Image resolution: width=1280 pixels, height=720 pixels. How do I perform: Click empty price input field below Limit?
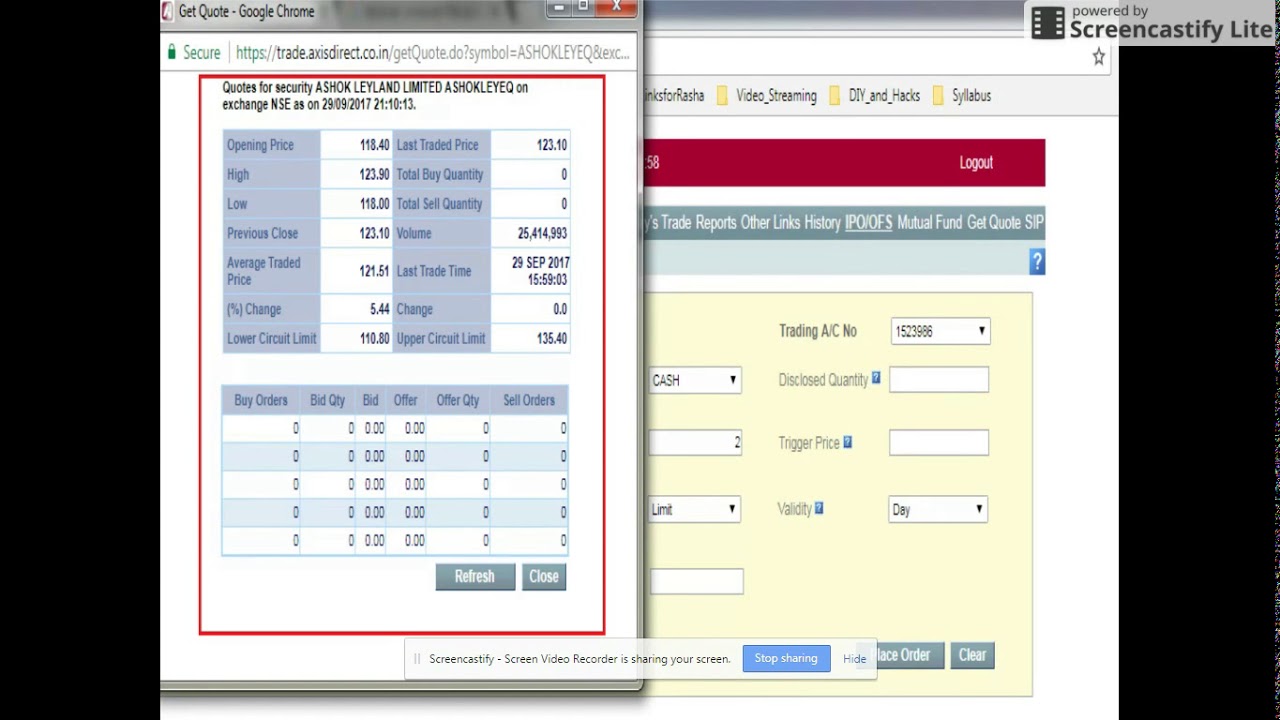(696, 581)
